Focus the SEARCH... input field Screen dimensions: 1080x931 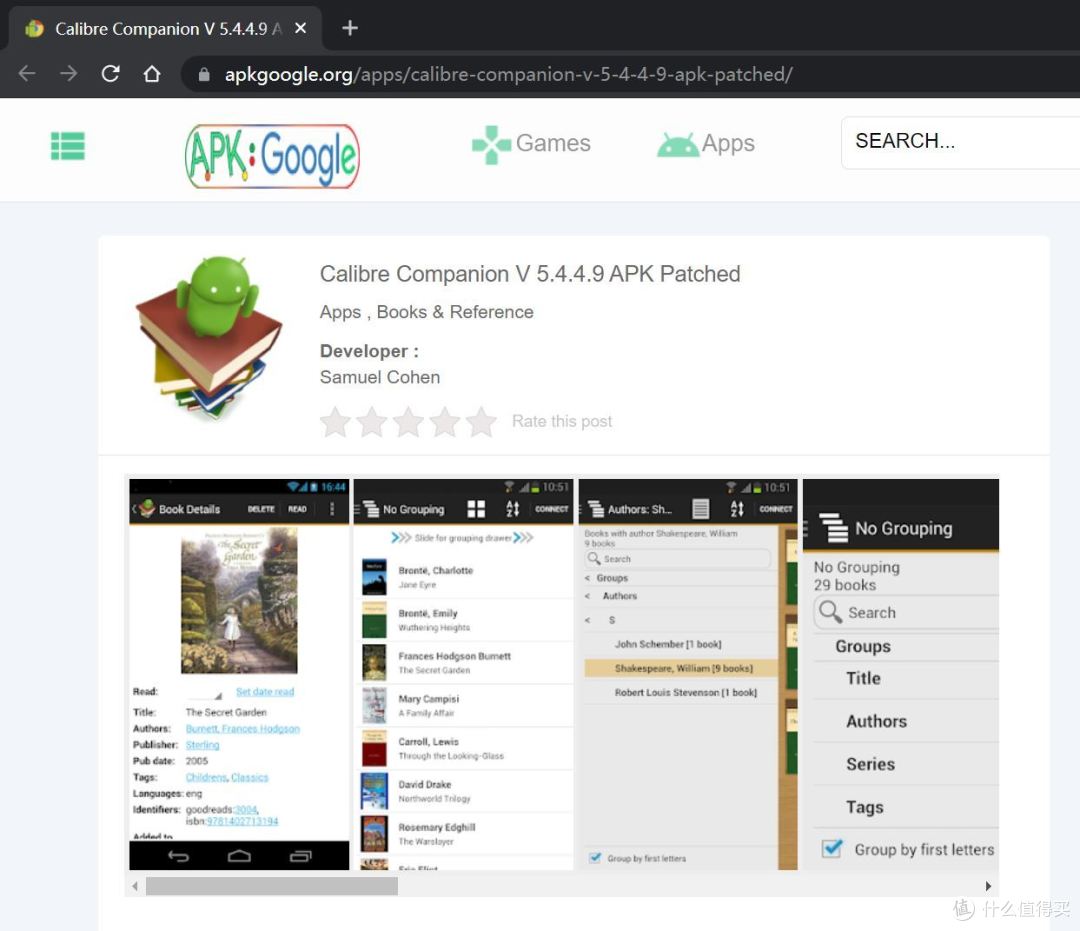(960, 142)
